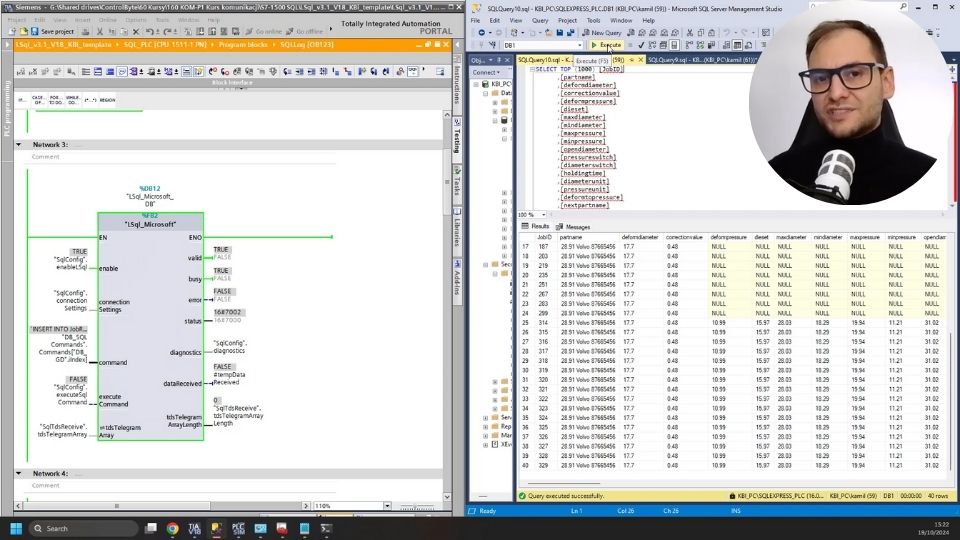Click the monitoring on/off glasses icon

coord(413,72)
